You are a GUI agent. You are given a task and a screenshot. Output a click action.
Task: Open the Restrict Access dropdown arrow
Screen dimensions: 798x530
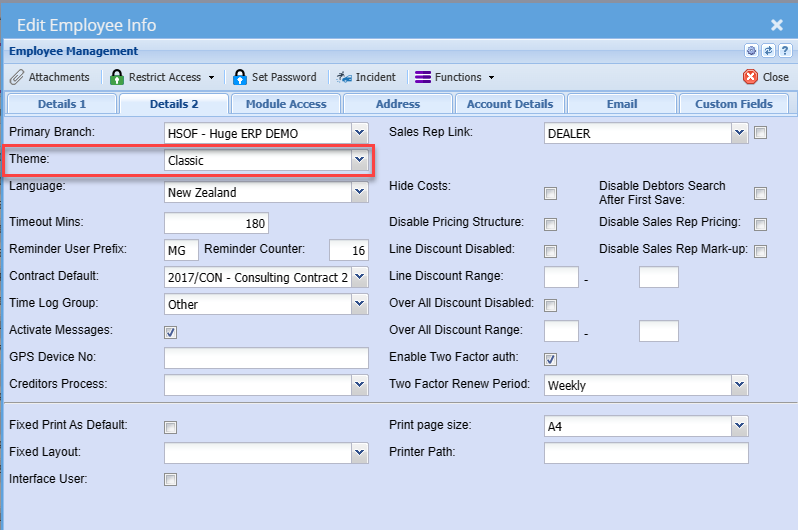pos(211,77)
